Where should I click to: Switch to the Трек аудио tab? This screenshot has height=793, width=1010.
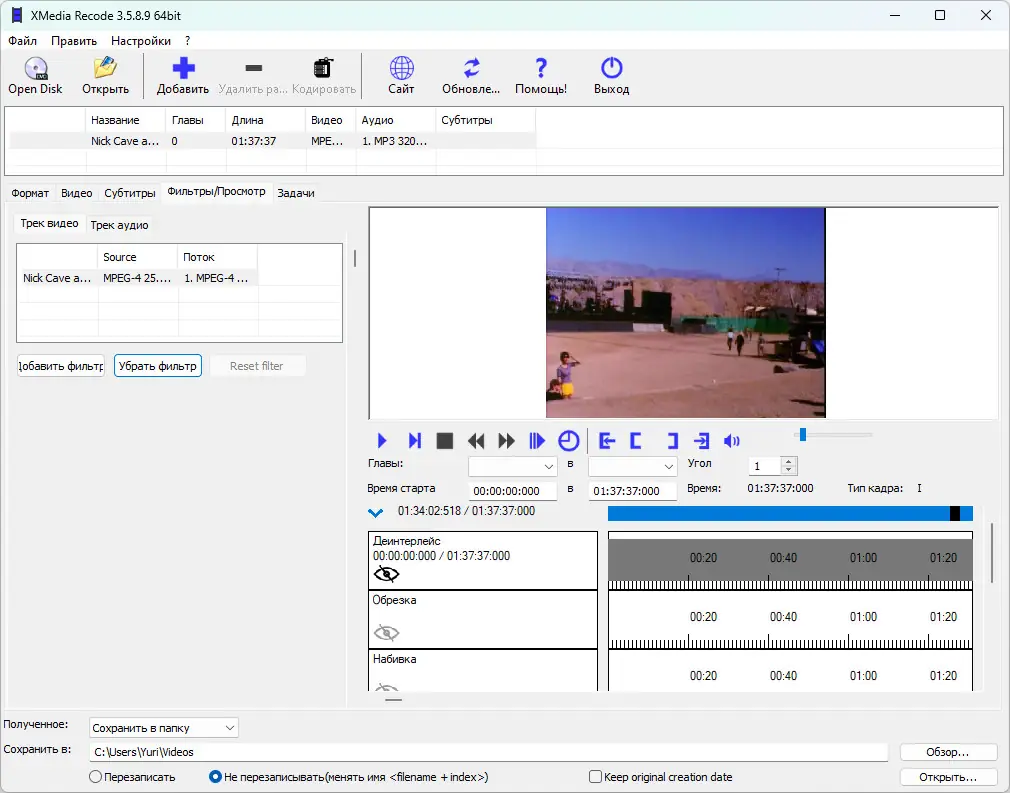click(119, 225)
